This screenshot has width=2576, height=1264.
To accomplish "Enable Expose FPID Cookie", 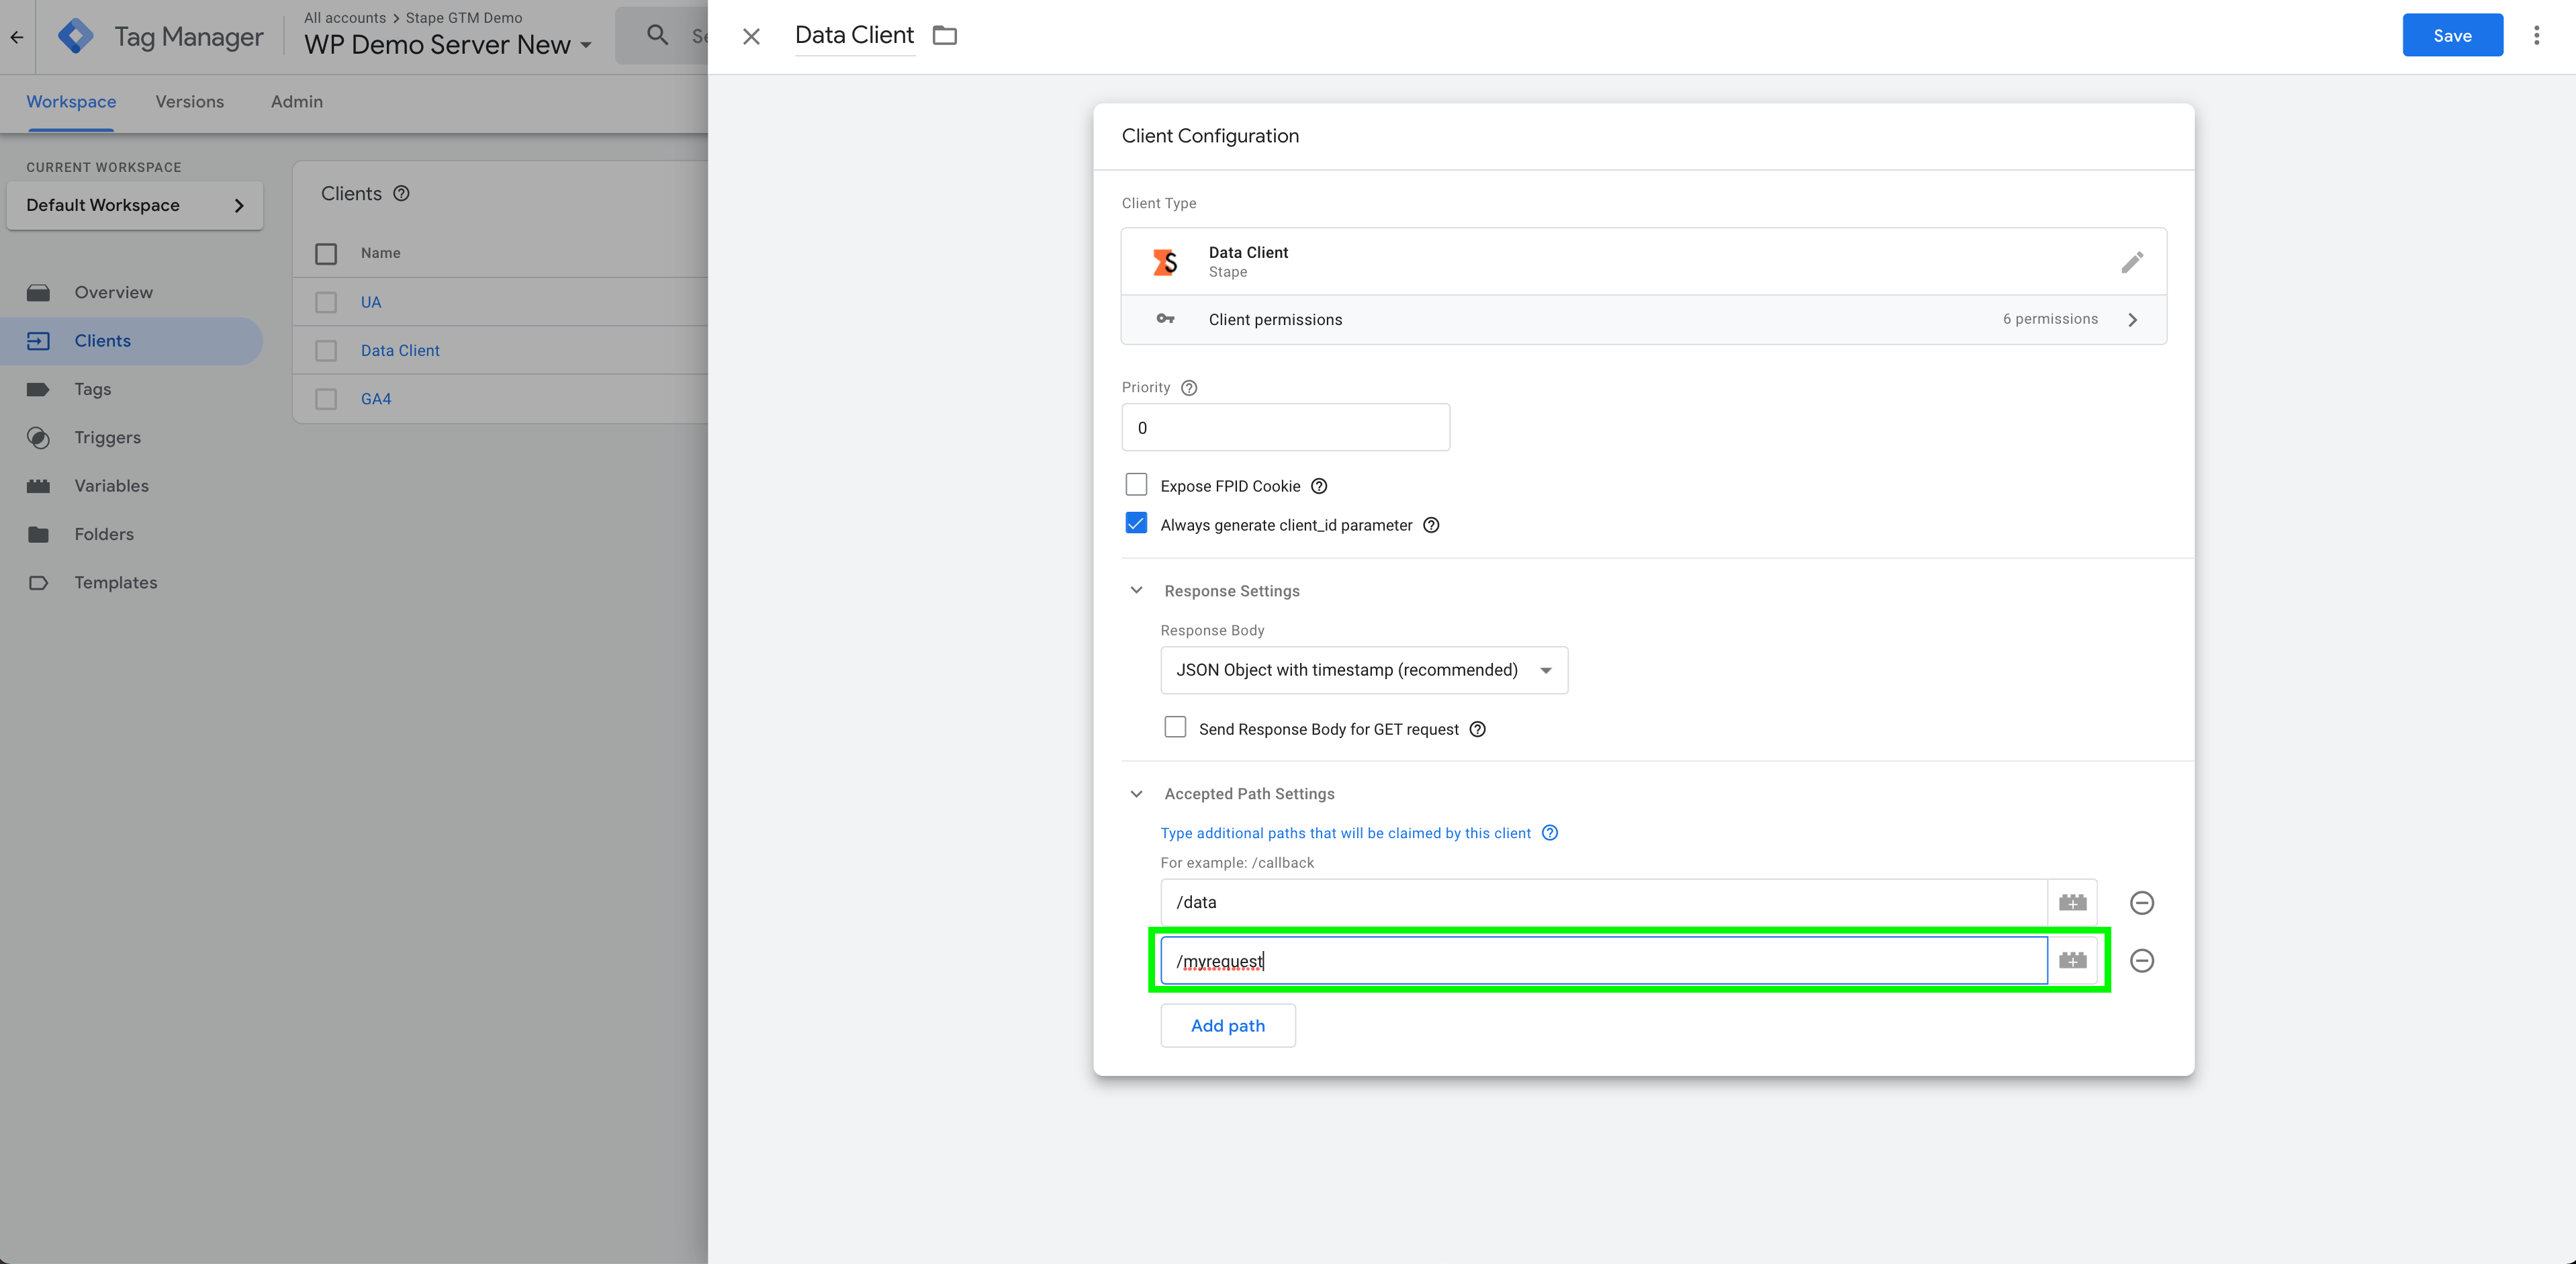I will [x=1136, y=484].
